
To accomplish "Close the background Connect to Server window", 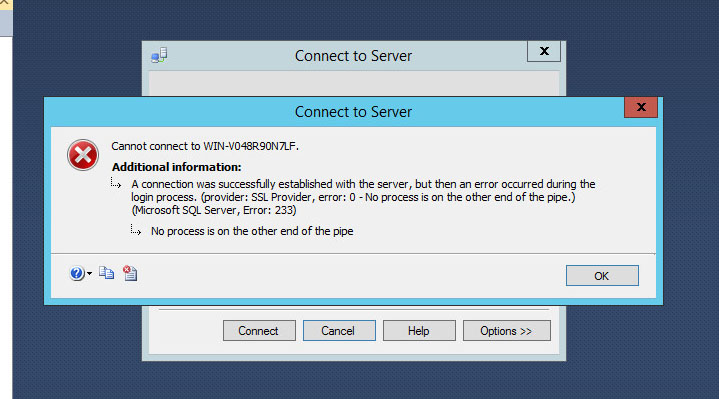I will coord(544,51).
